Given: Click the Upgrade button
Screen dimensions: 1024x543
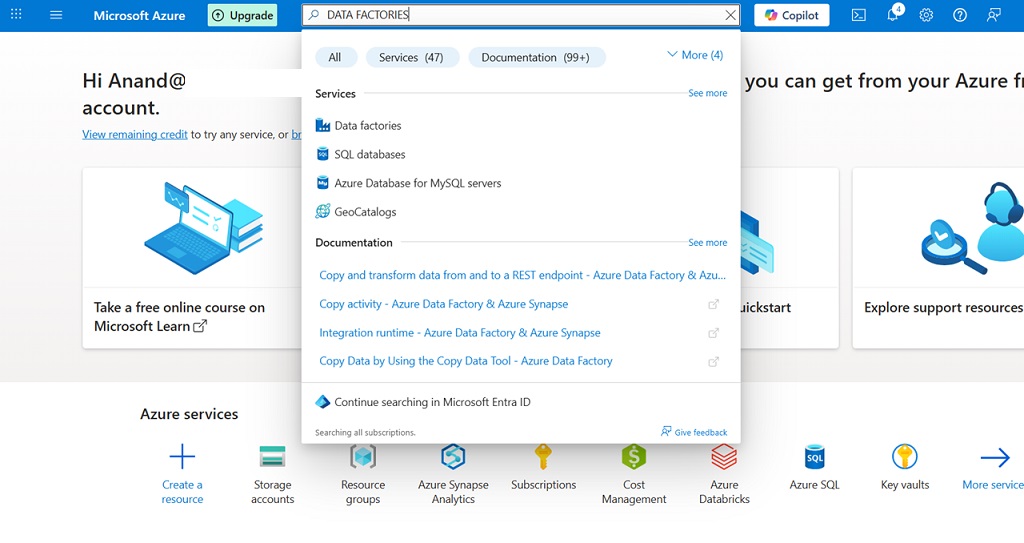Looking at the screenshot, I should click(242, 15).
